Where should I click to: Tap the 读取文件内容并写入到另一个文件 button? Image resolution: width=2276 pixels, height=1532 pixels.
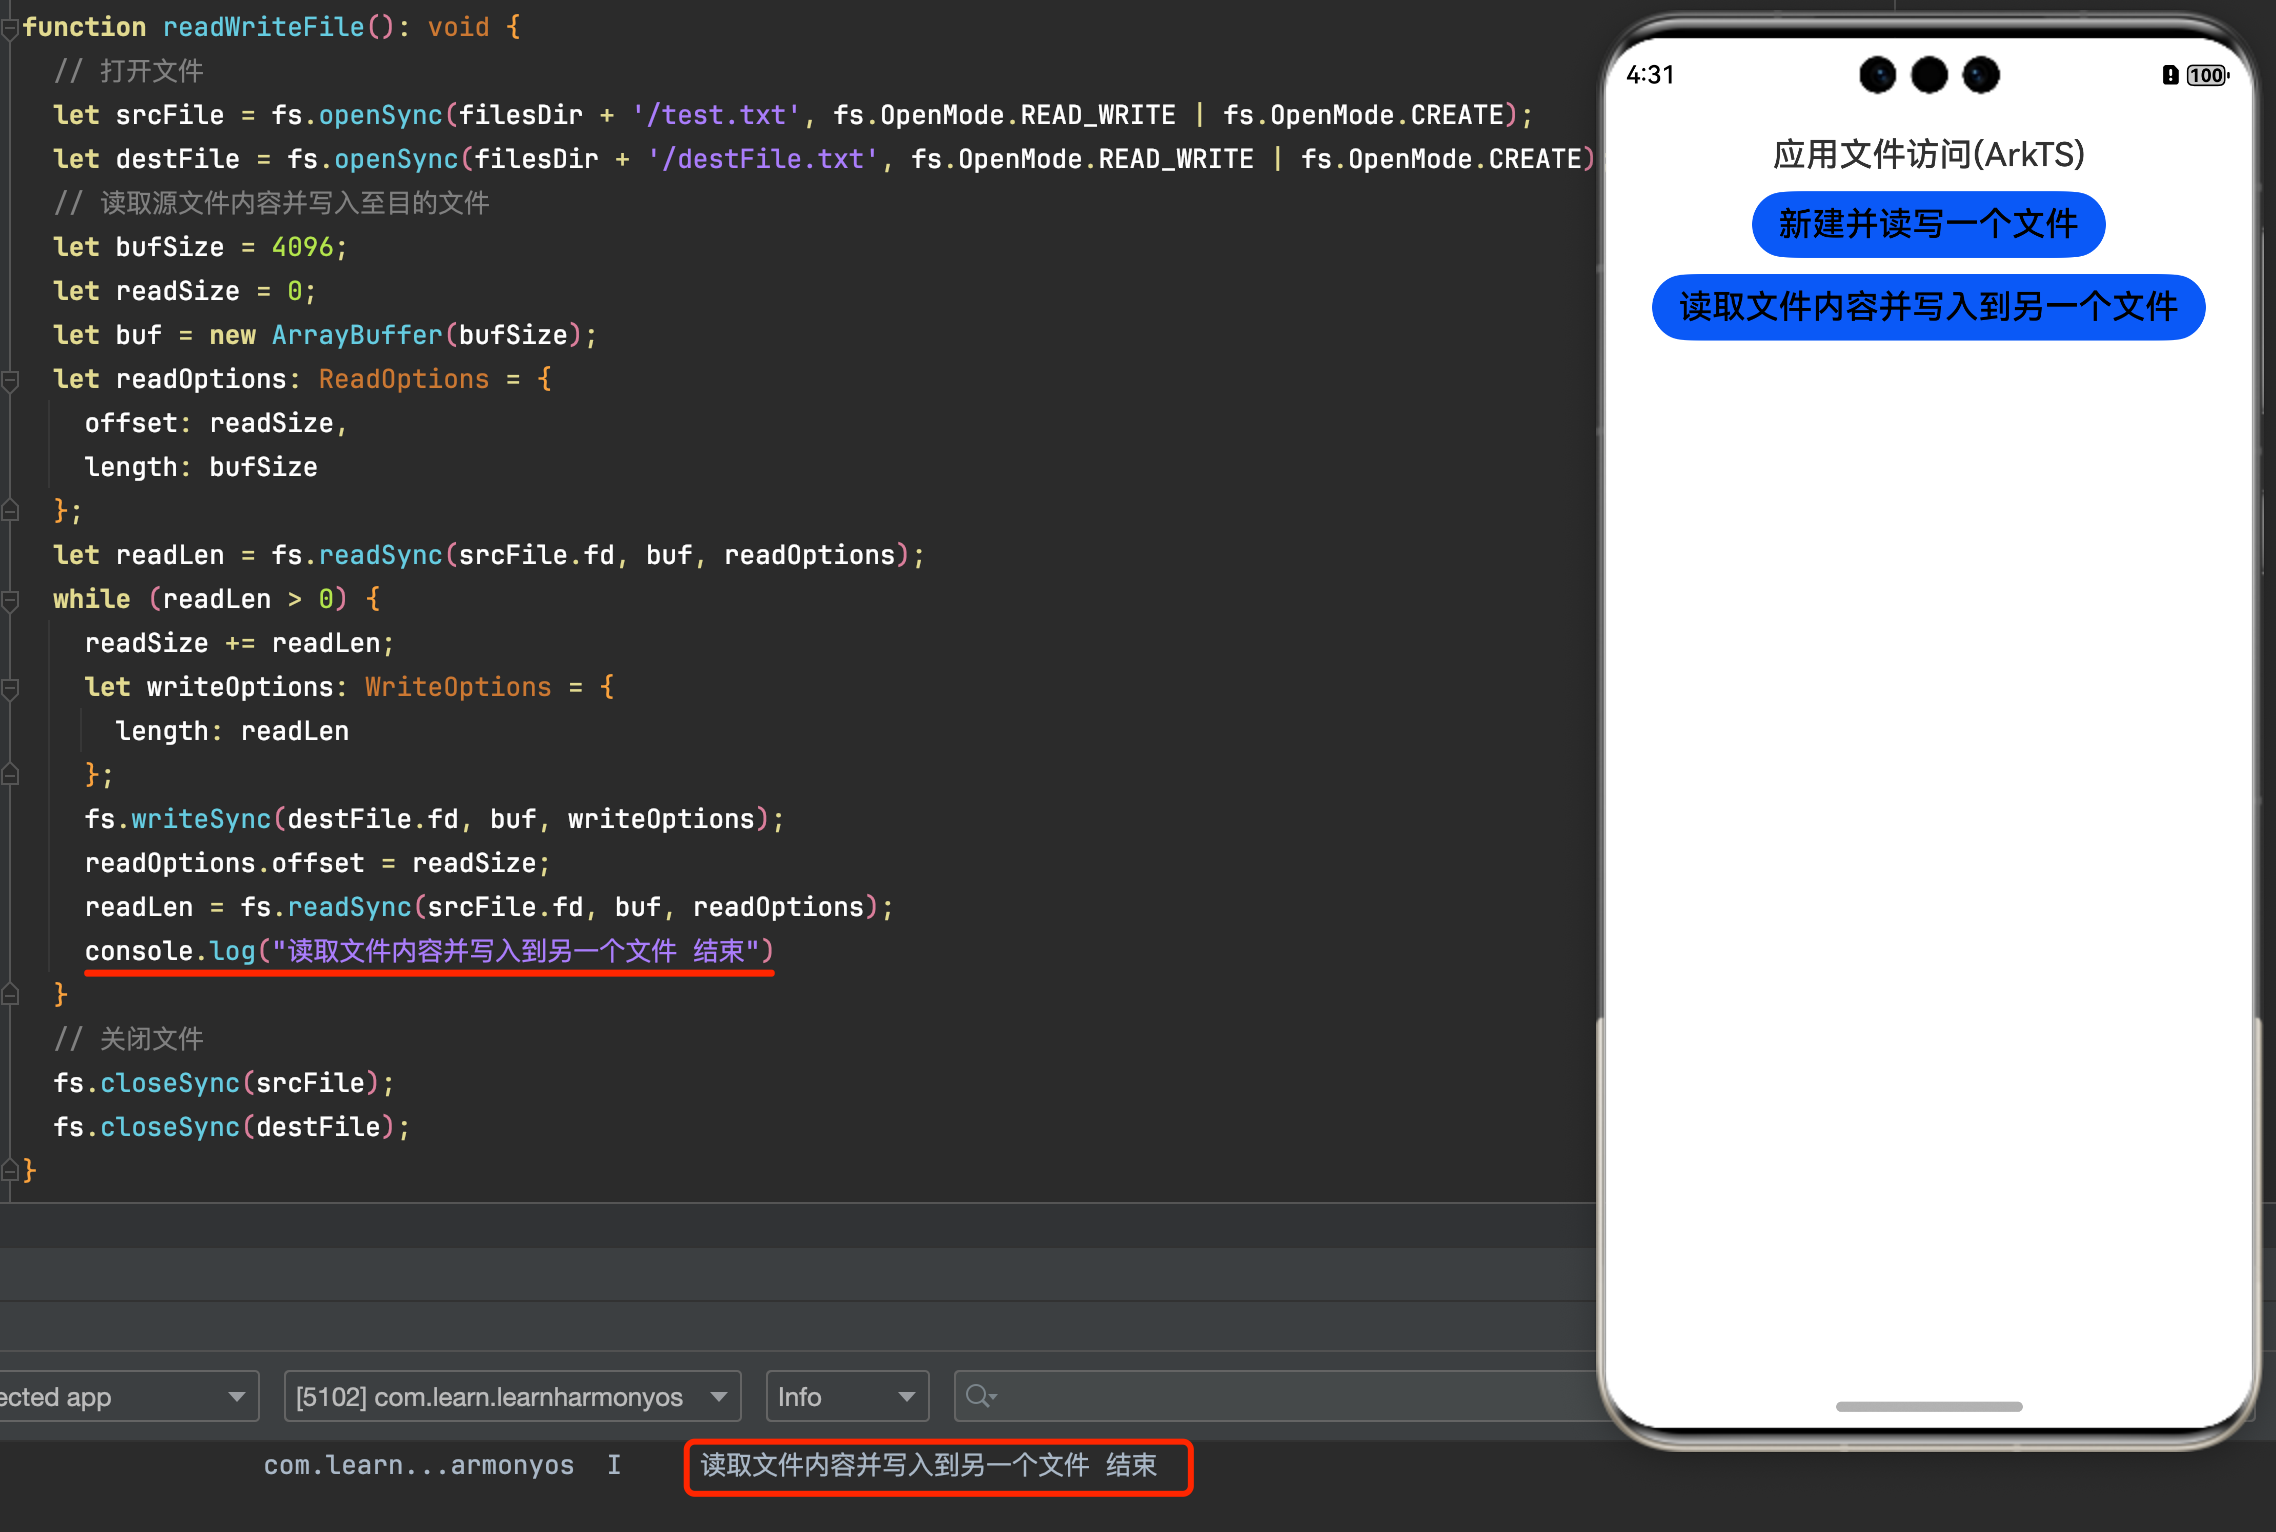1927,307
